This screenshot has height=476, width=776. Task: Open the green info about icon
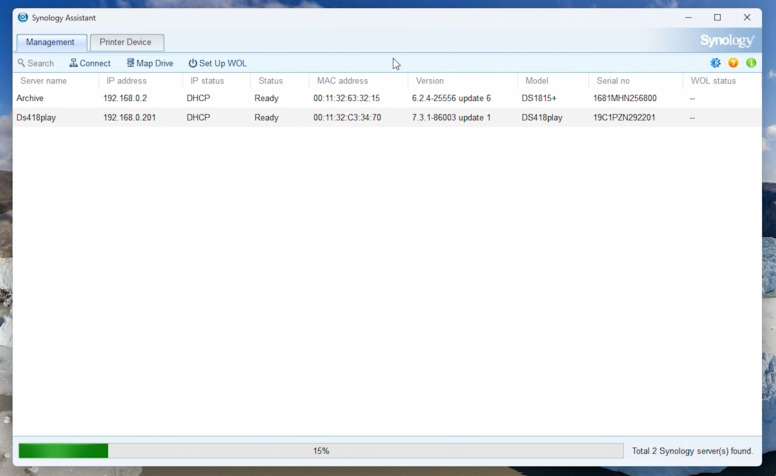click(751, 63)
